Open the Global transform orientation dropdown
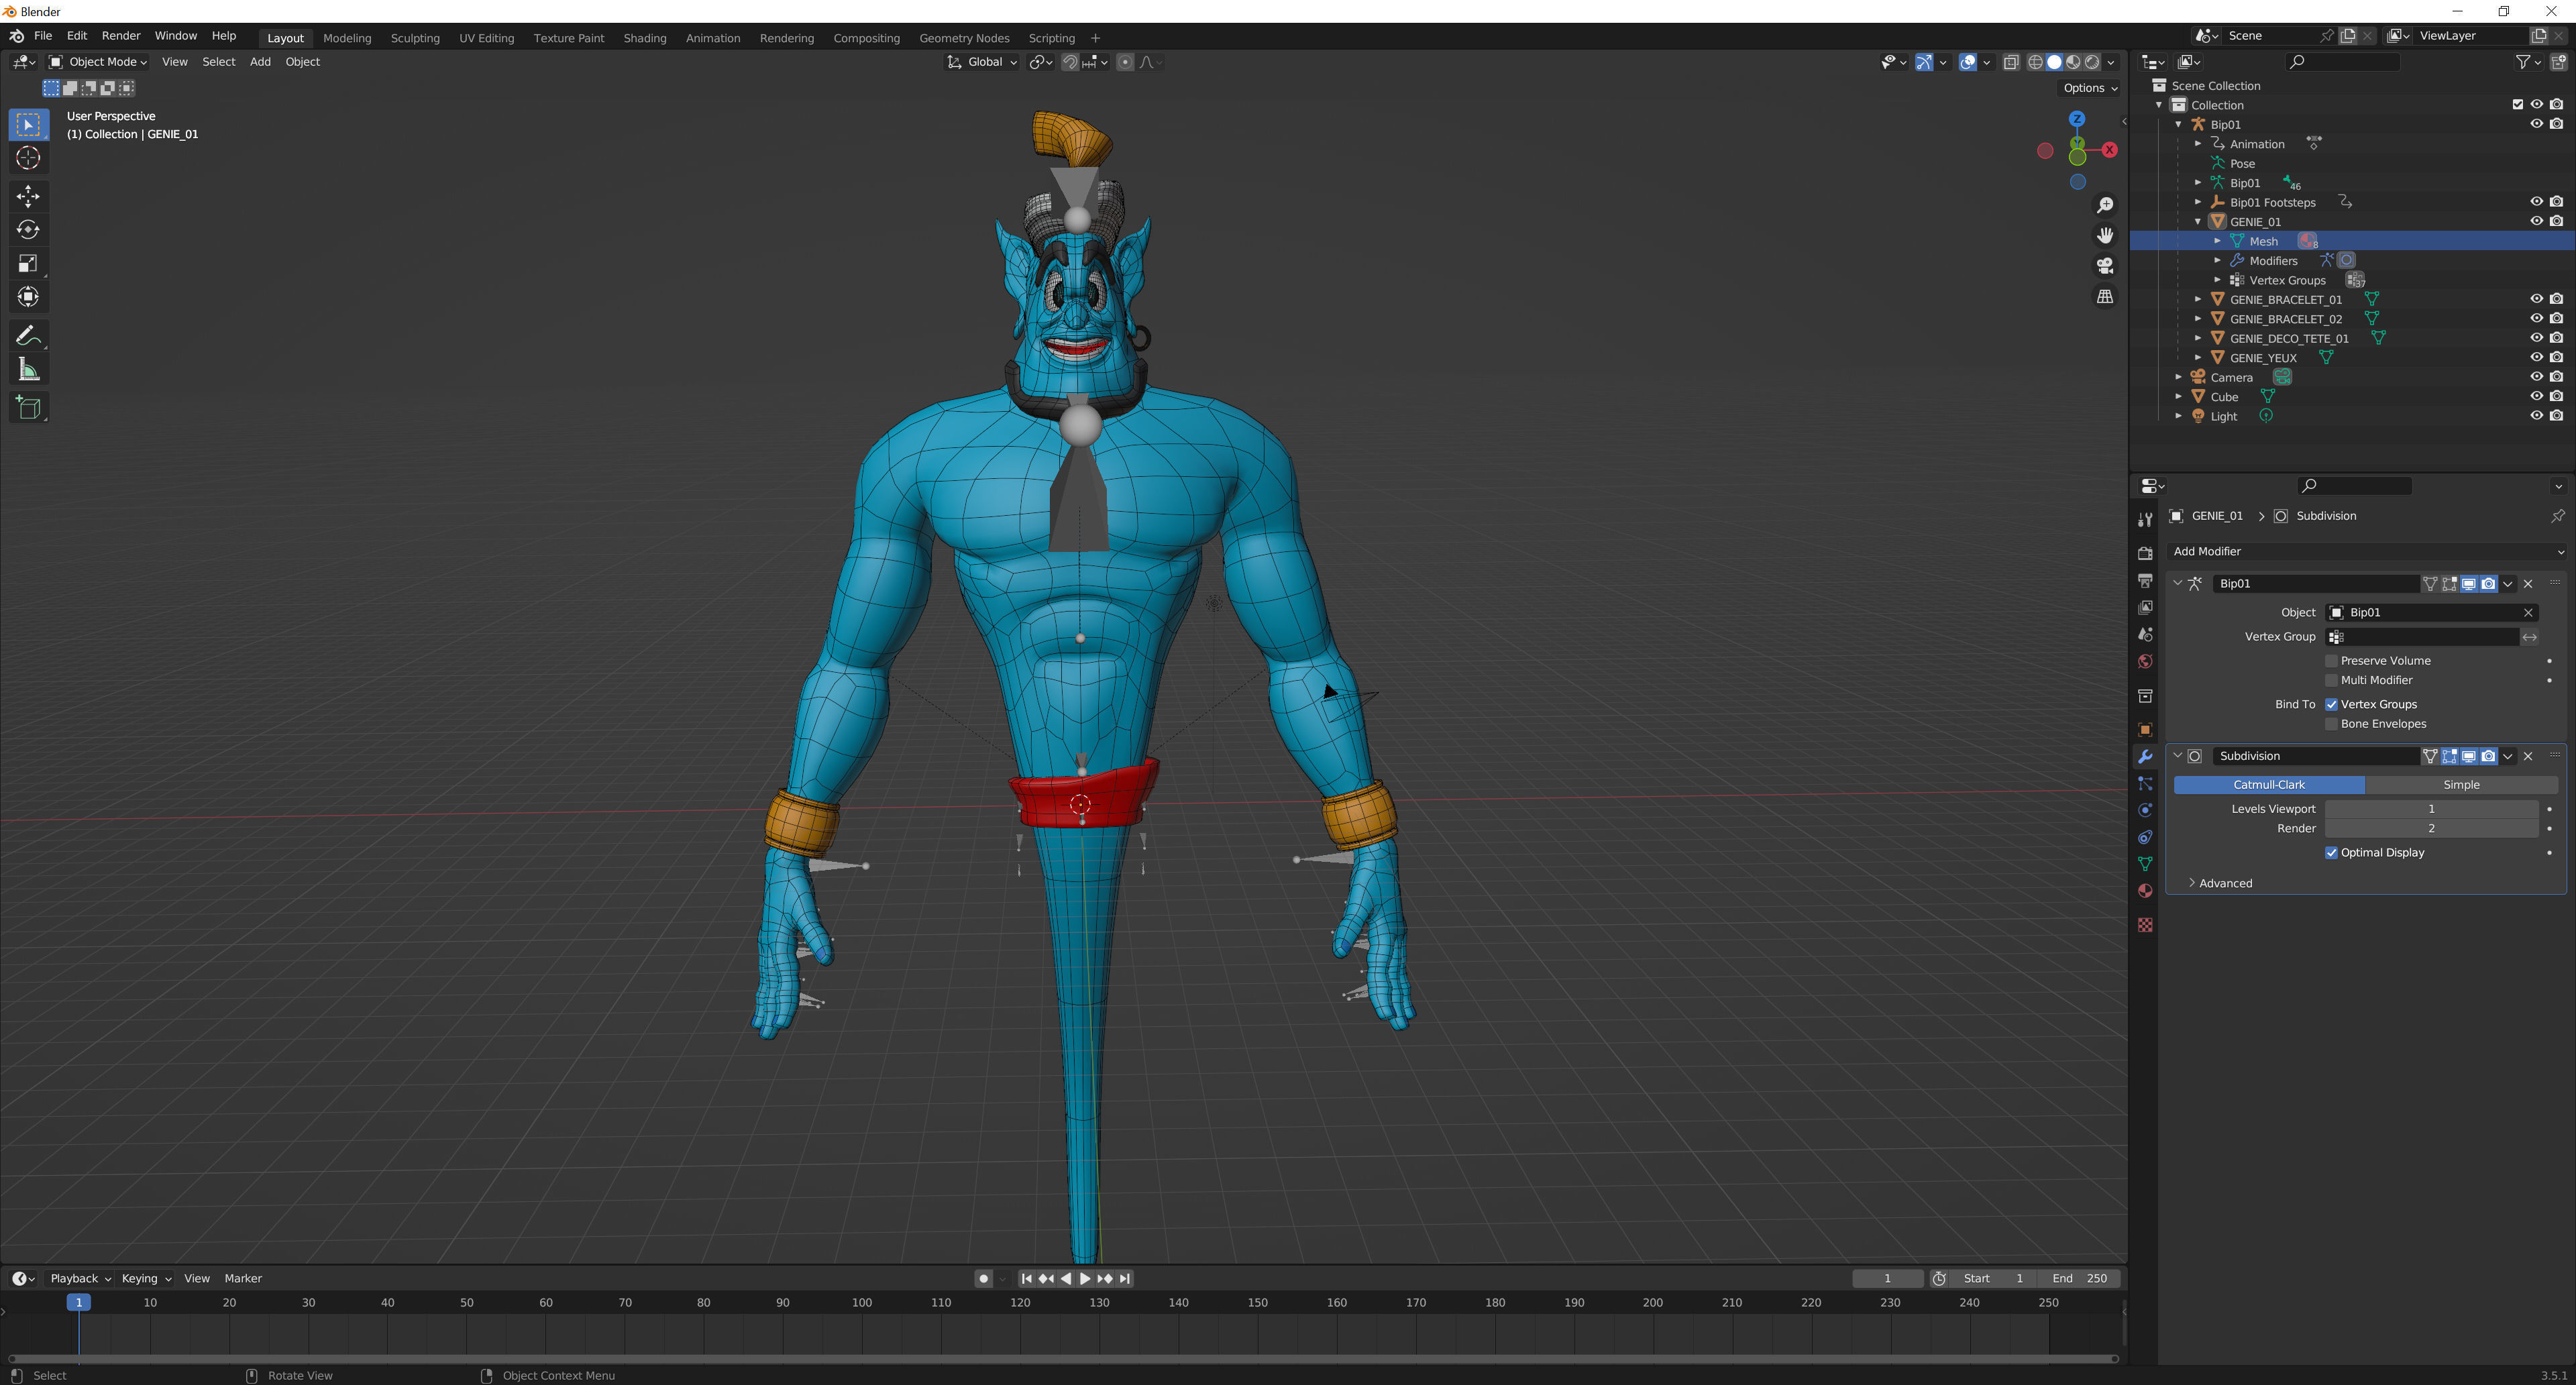 coord(981,62)
